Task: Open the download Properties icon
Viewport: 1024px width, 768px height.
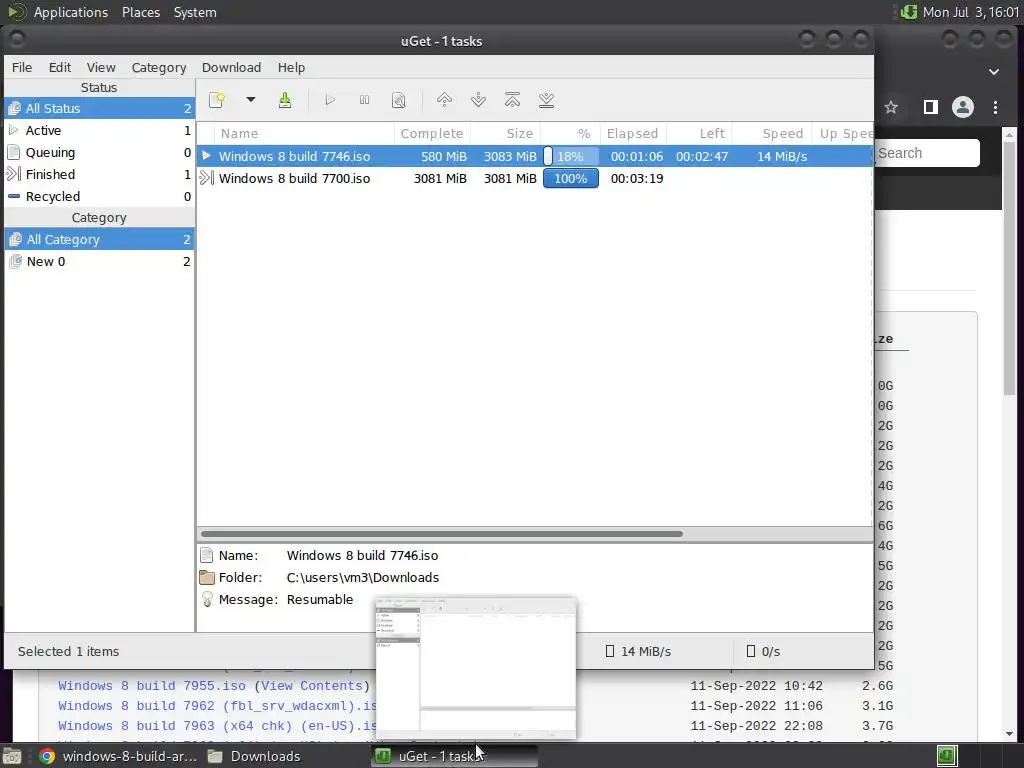Action: [x=398, y=100]
